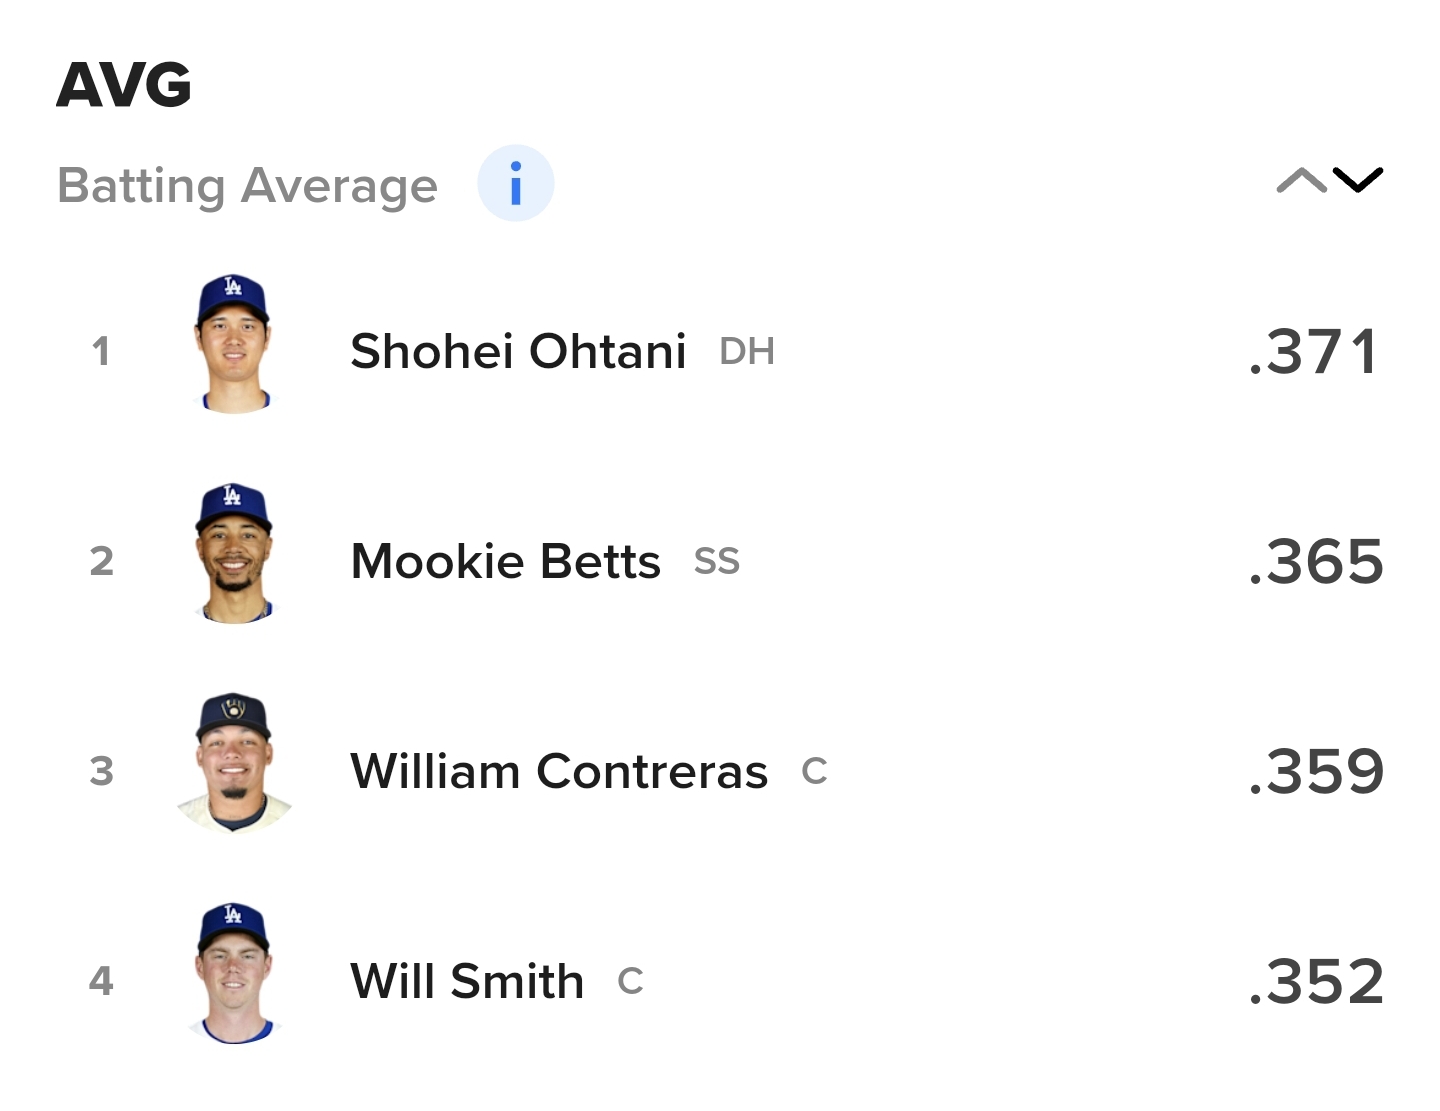Select Ohtani's .371 average value
Screen dimensions: 1440x1111
click(1315, 352)
